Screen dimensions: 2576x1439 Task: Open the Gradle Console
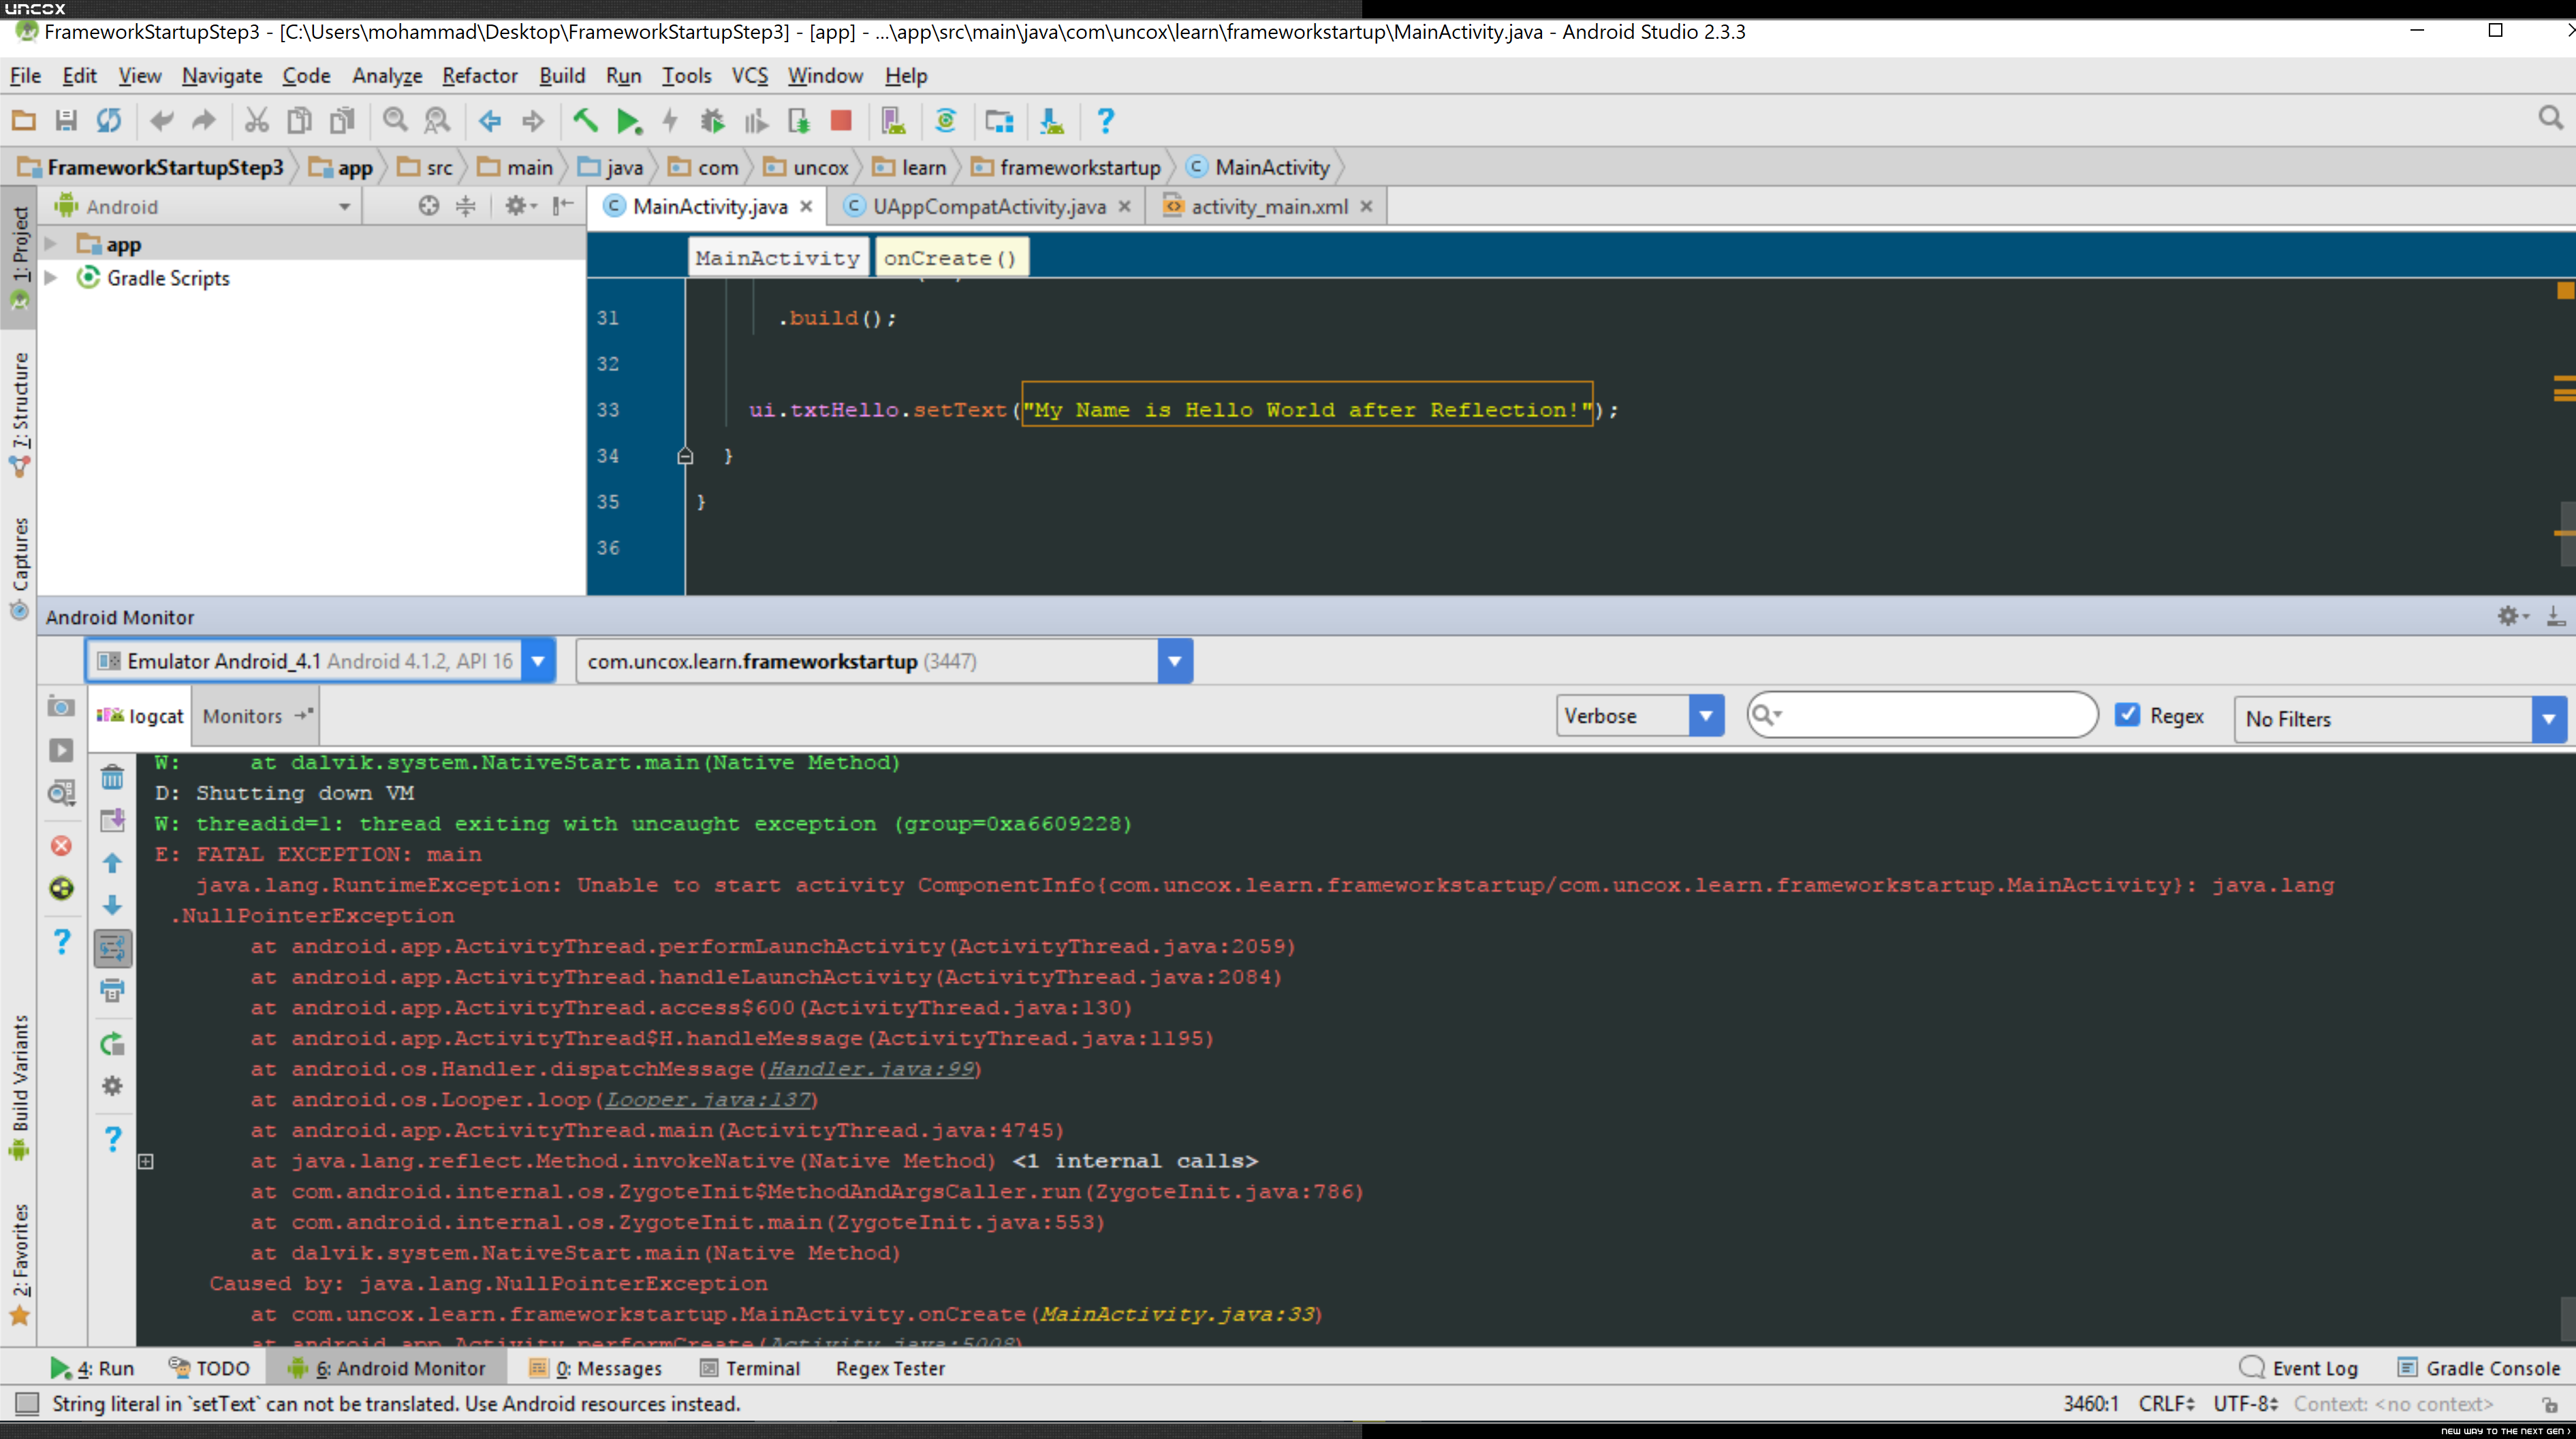(2479, 1368)
